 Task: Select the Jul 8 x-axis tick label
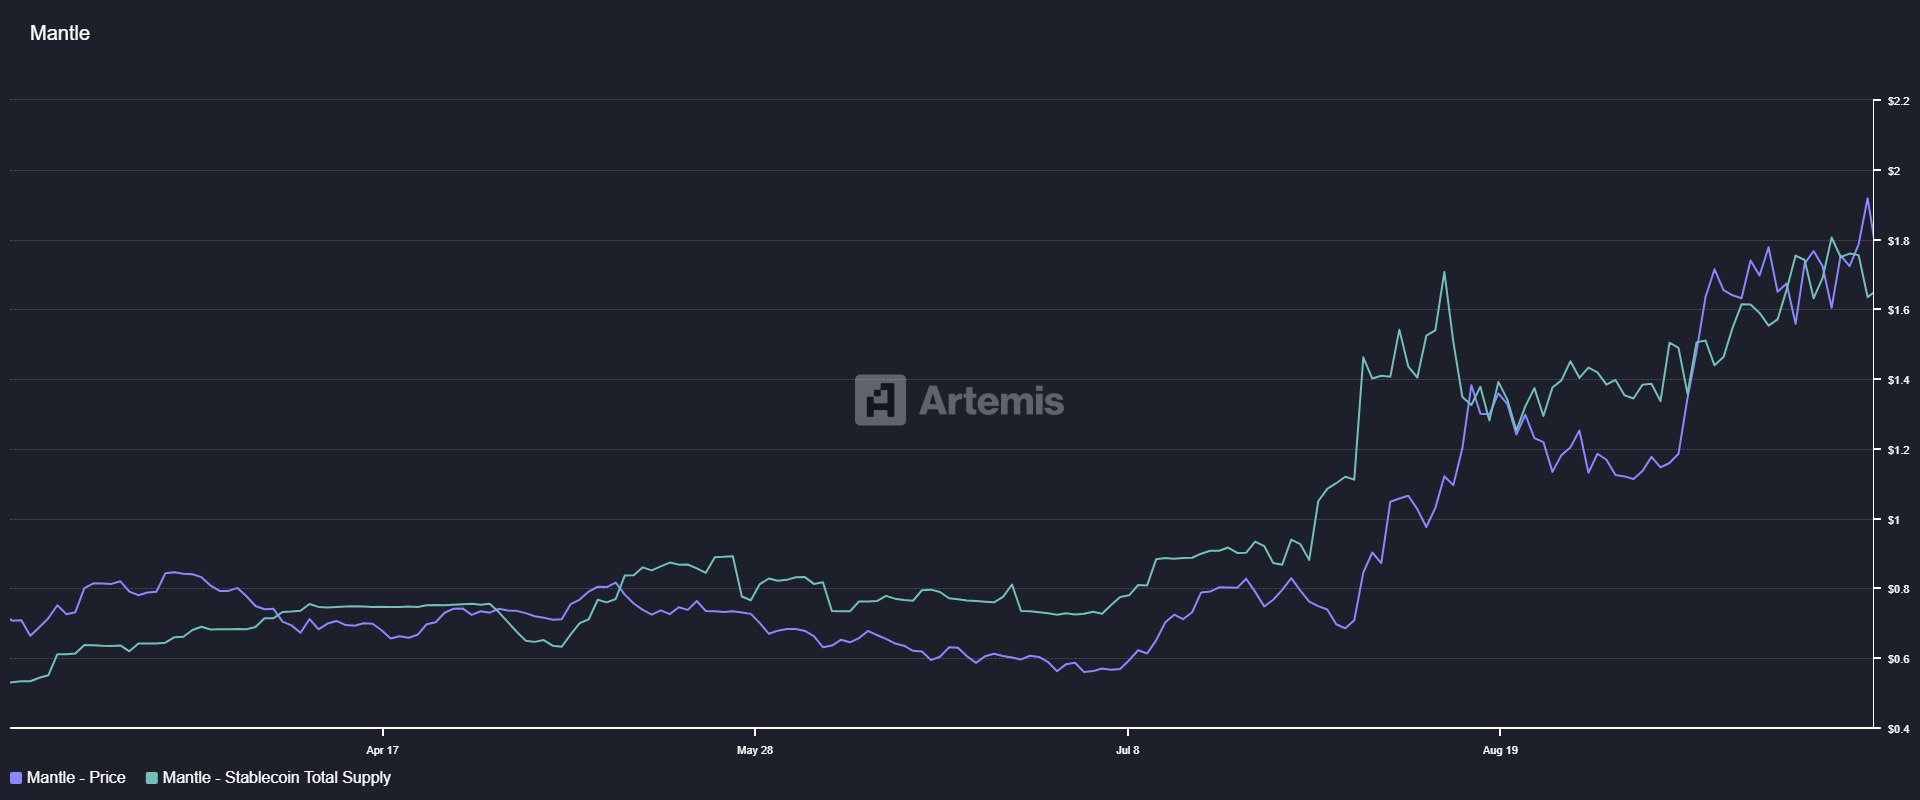(x=1127, y=750)
